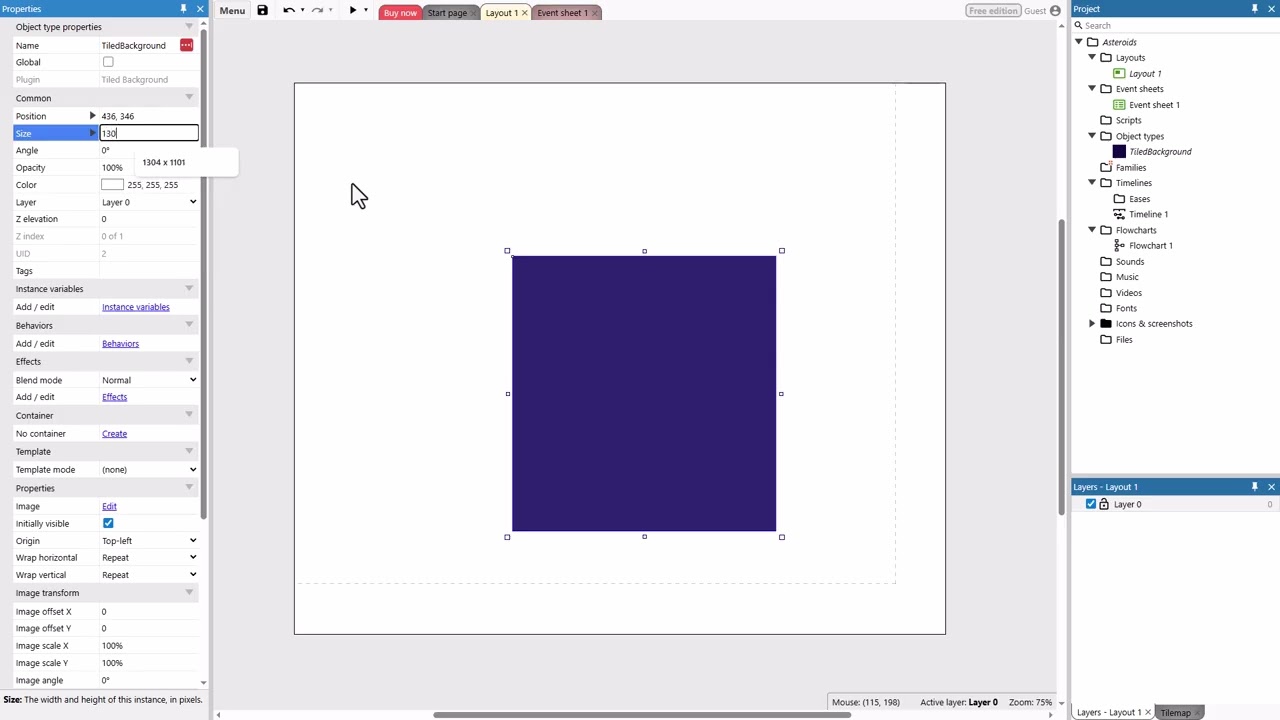1280x720 pixels.
Task: Click the Files folder icon
Action: pos(1106,340)
